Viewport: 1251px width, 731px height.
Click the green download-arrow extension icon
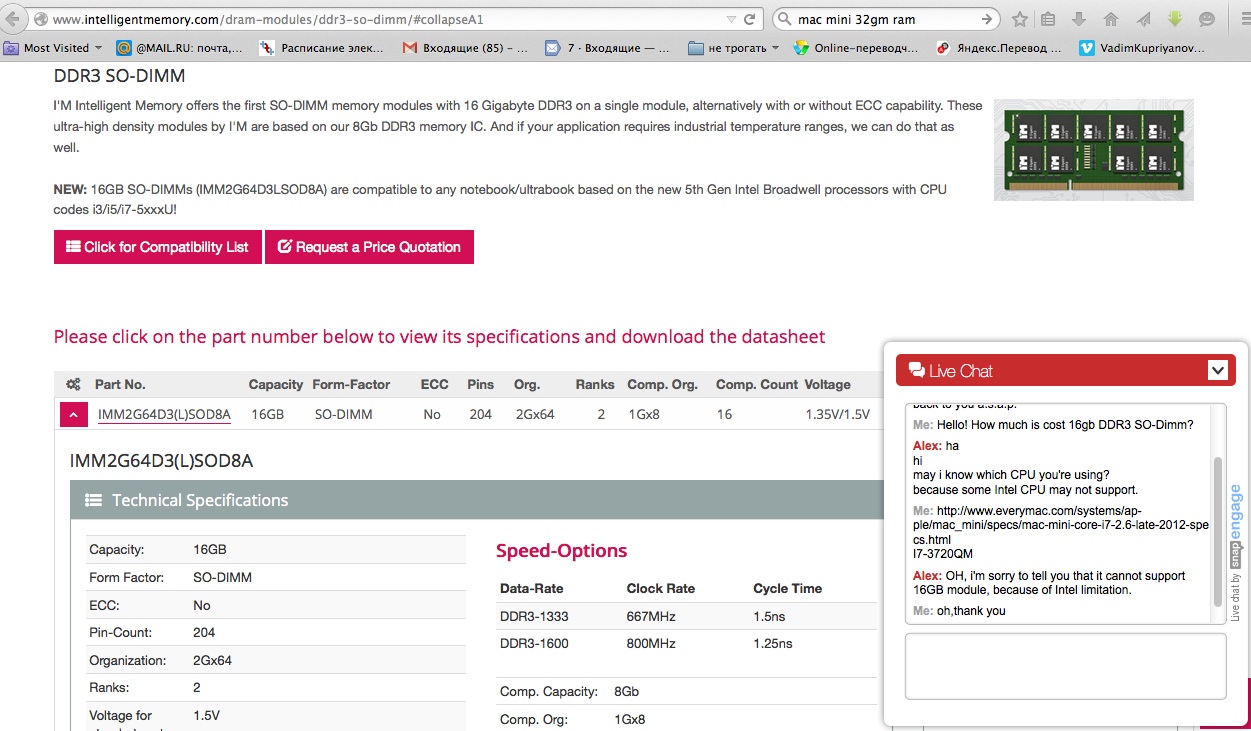tap(1175, 19)
